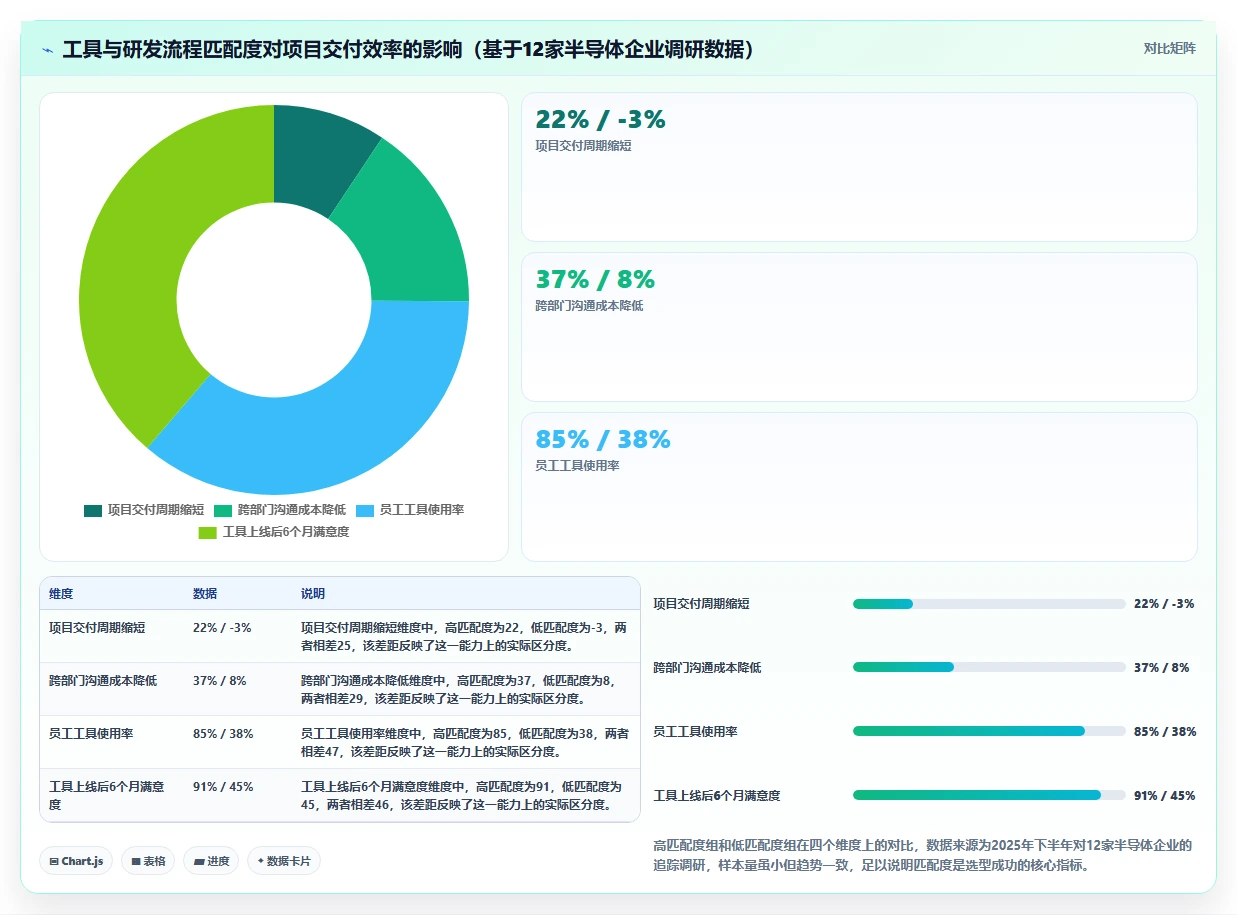Click the 表格 tag chip
This screenshot has height=915, width=1237.
[149, 861]
